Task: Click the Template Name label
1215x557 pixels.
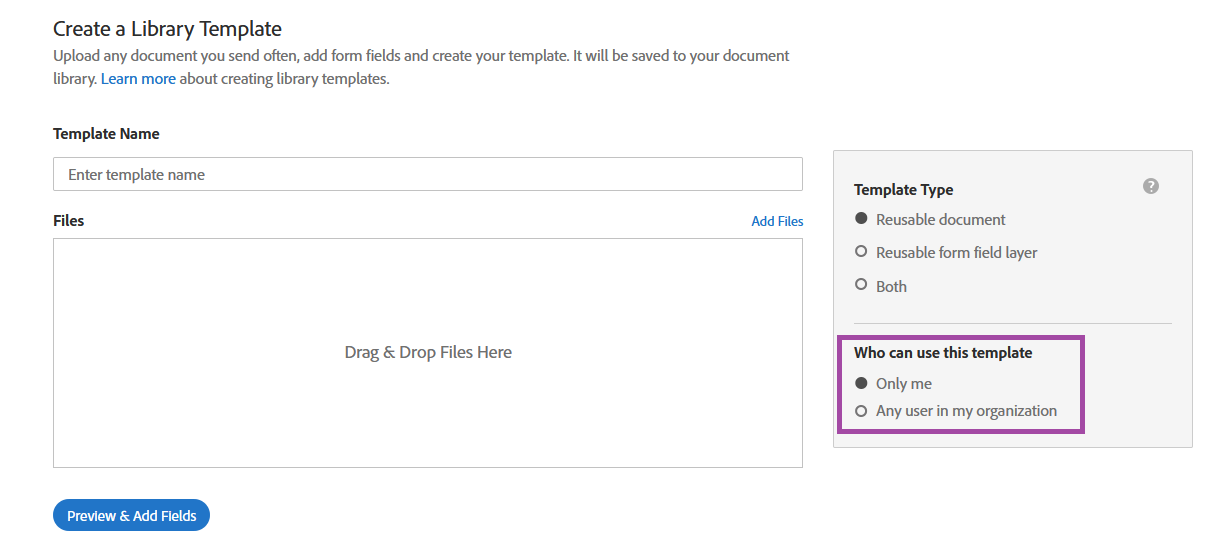Action: coord(106,133)
